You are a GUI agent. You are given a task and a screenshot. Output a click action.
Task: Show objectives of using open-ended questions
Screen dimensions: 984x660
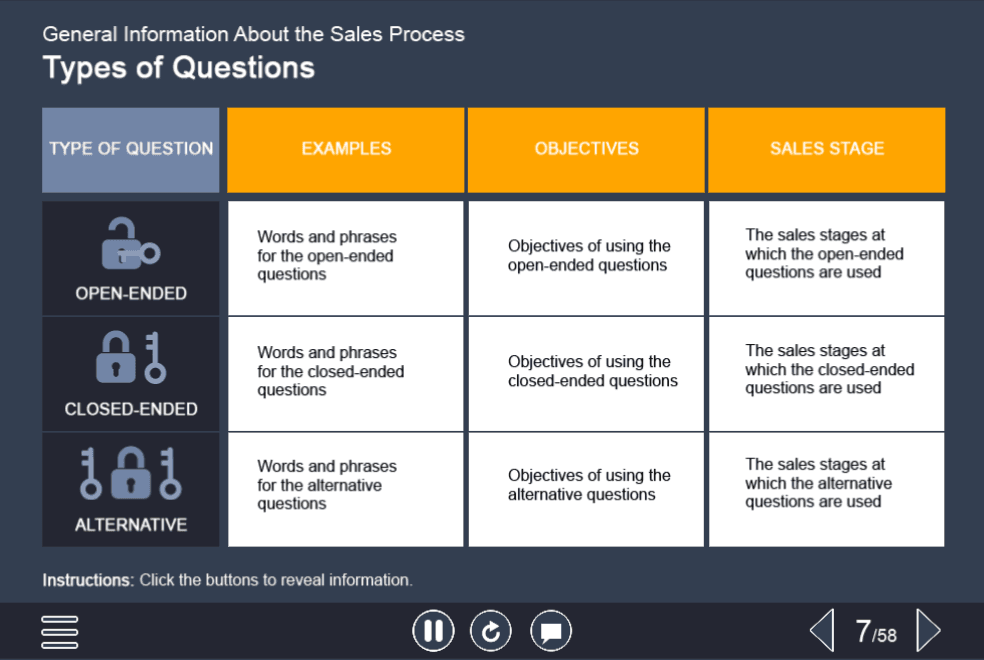click(587, 257)
